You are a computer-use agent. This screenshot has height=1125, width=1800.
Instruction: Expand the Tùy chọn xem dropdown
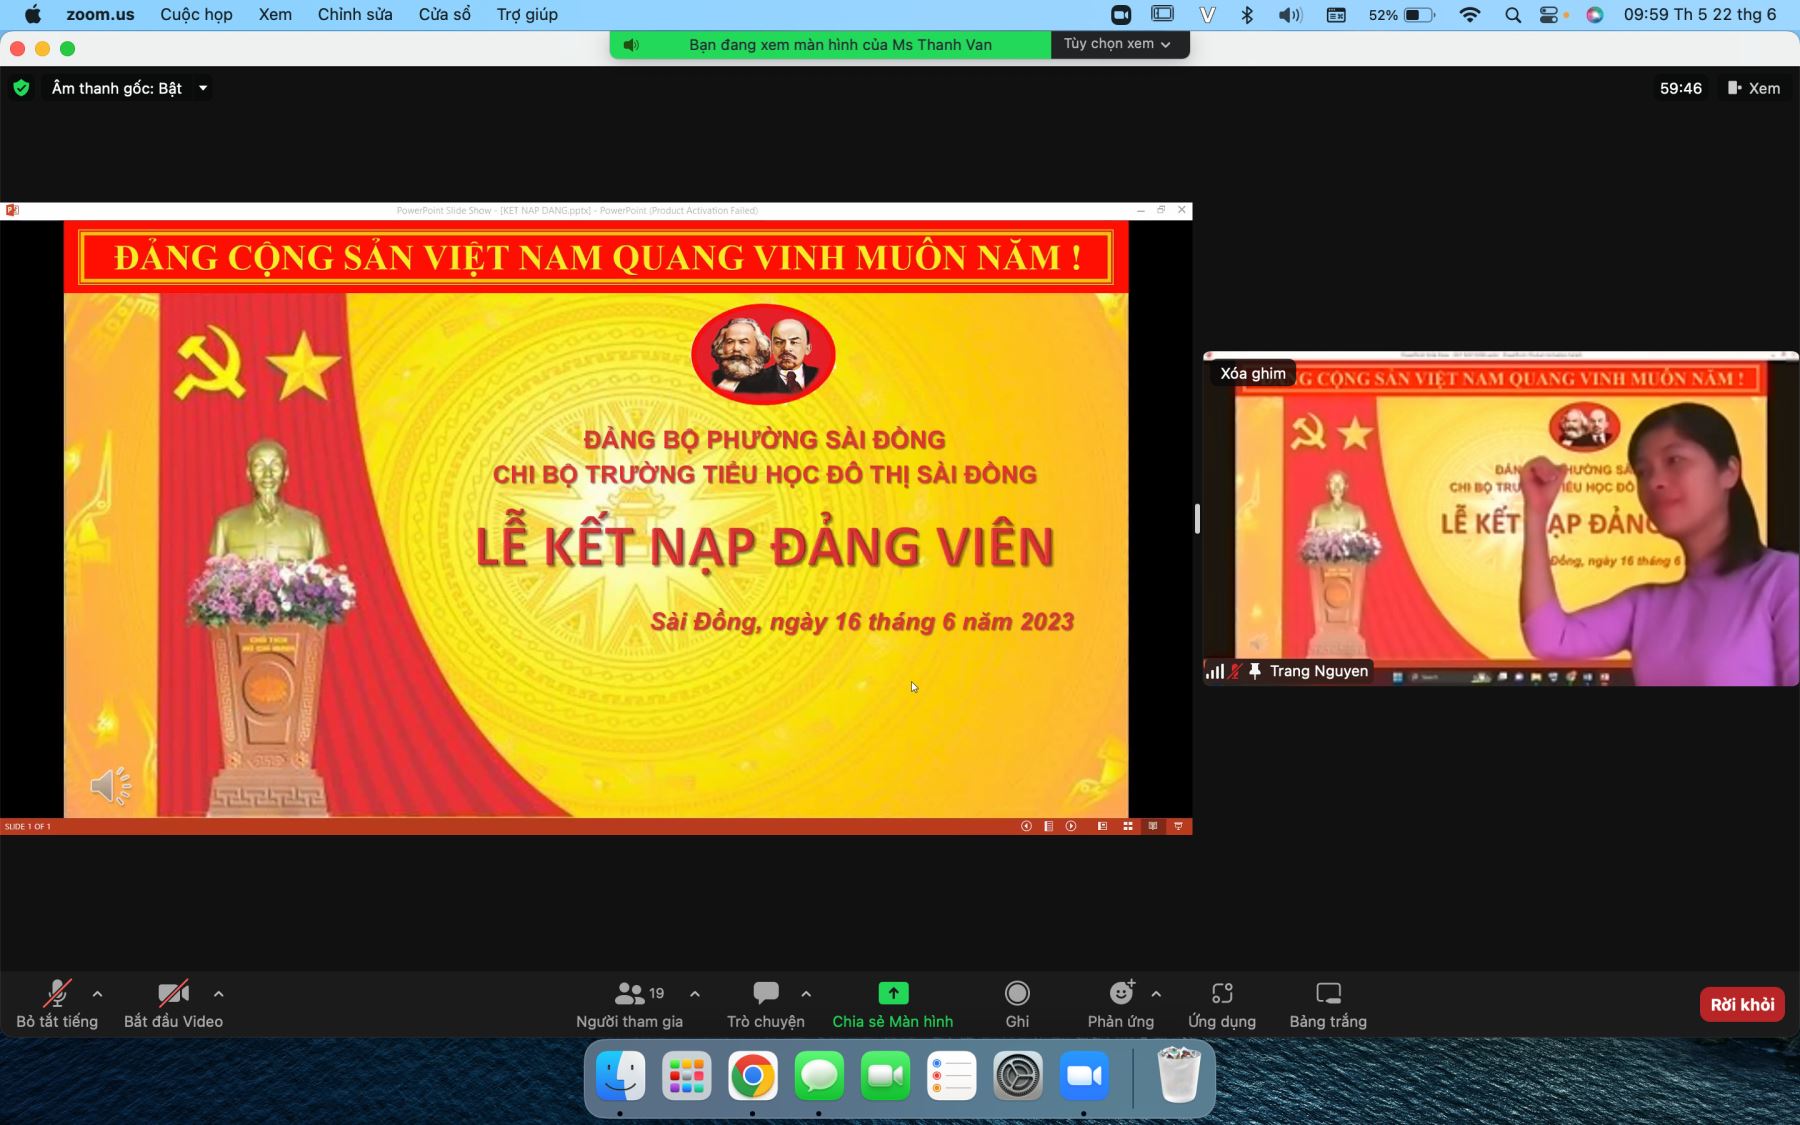pyautogui.click(x=1117, y=44)
